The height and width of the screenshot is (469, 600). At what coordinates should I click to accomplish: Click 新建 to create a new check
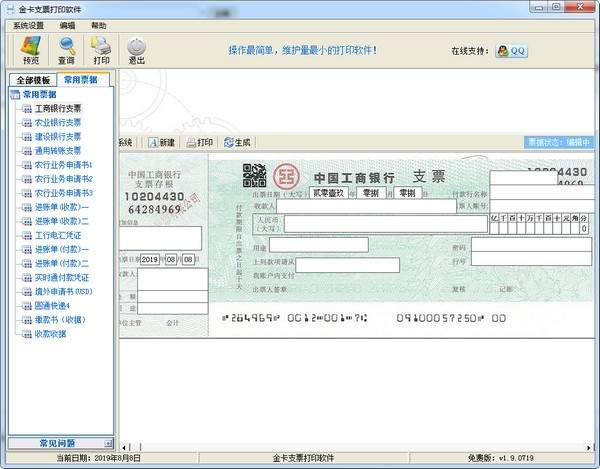pos(160,142)
